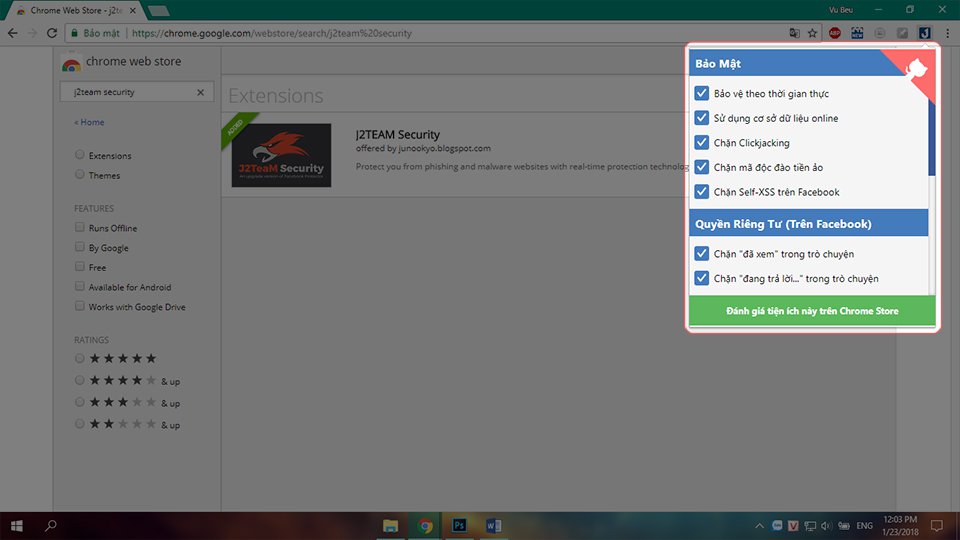Click the film clapper extension icon
The image size is (960, 540).
[x=857, y=33]
